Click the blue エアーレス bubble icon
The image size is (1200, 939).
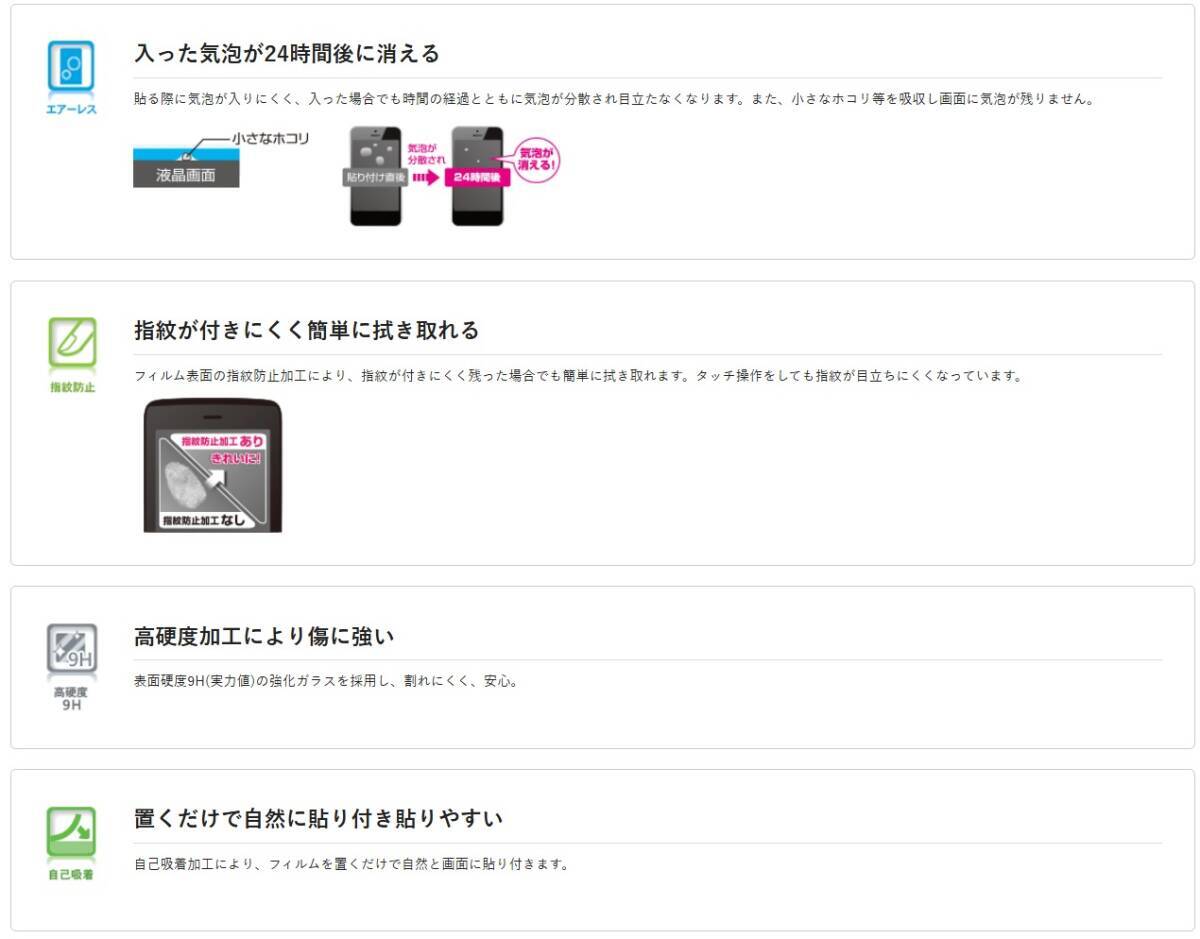coord(71,66)
